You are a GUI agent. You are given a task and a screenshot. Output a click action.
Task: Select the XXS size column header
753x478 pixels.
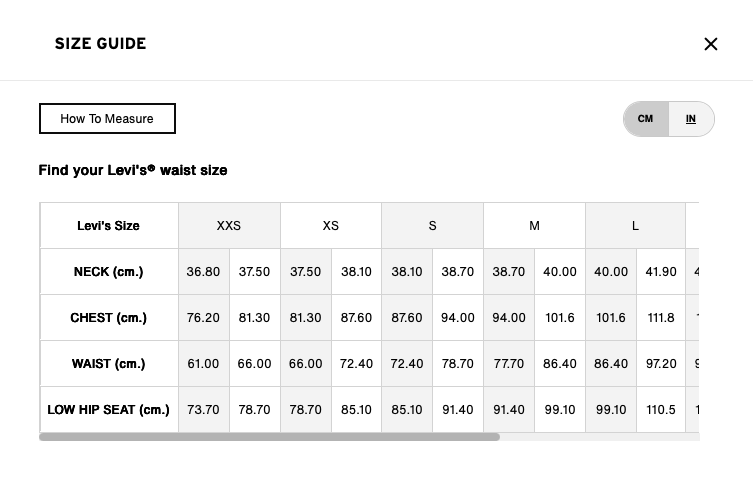point(229,226)
